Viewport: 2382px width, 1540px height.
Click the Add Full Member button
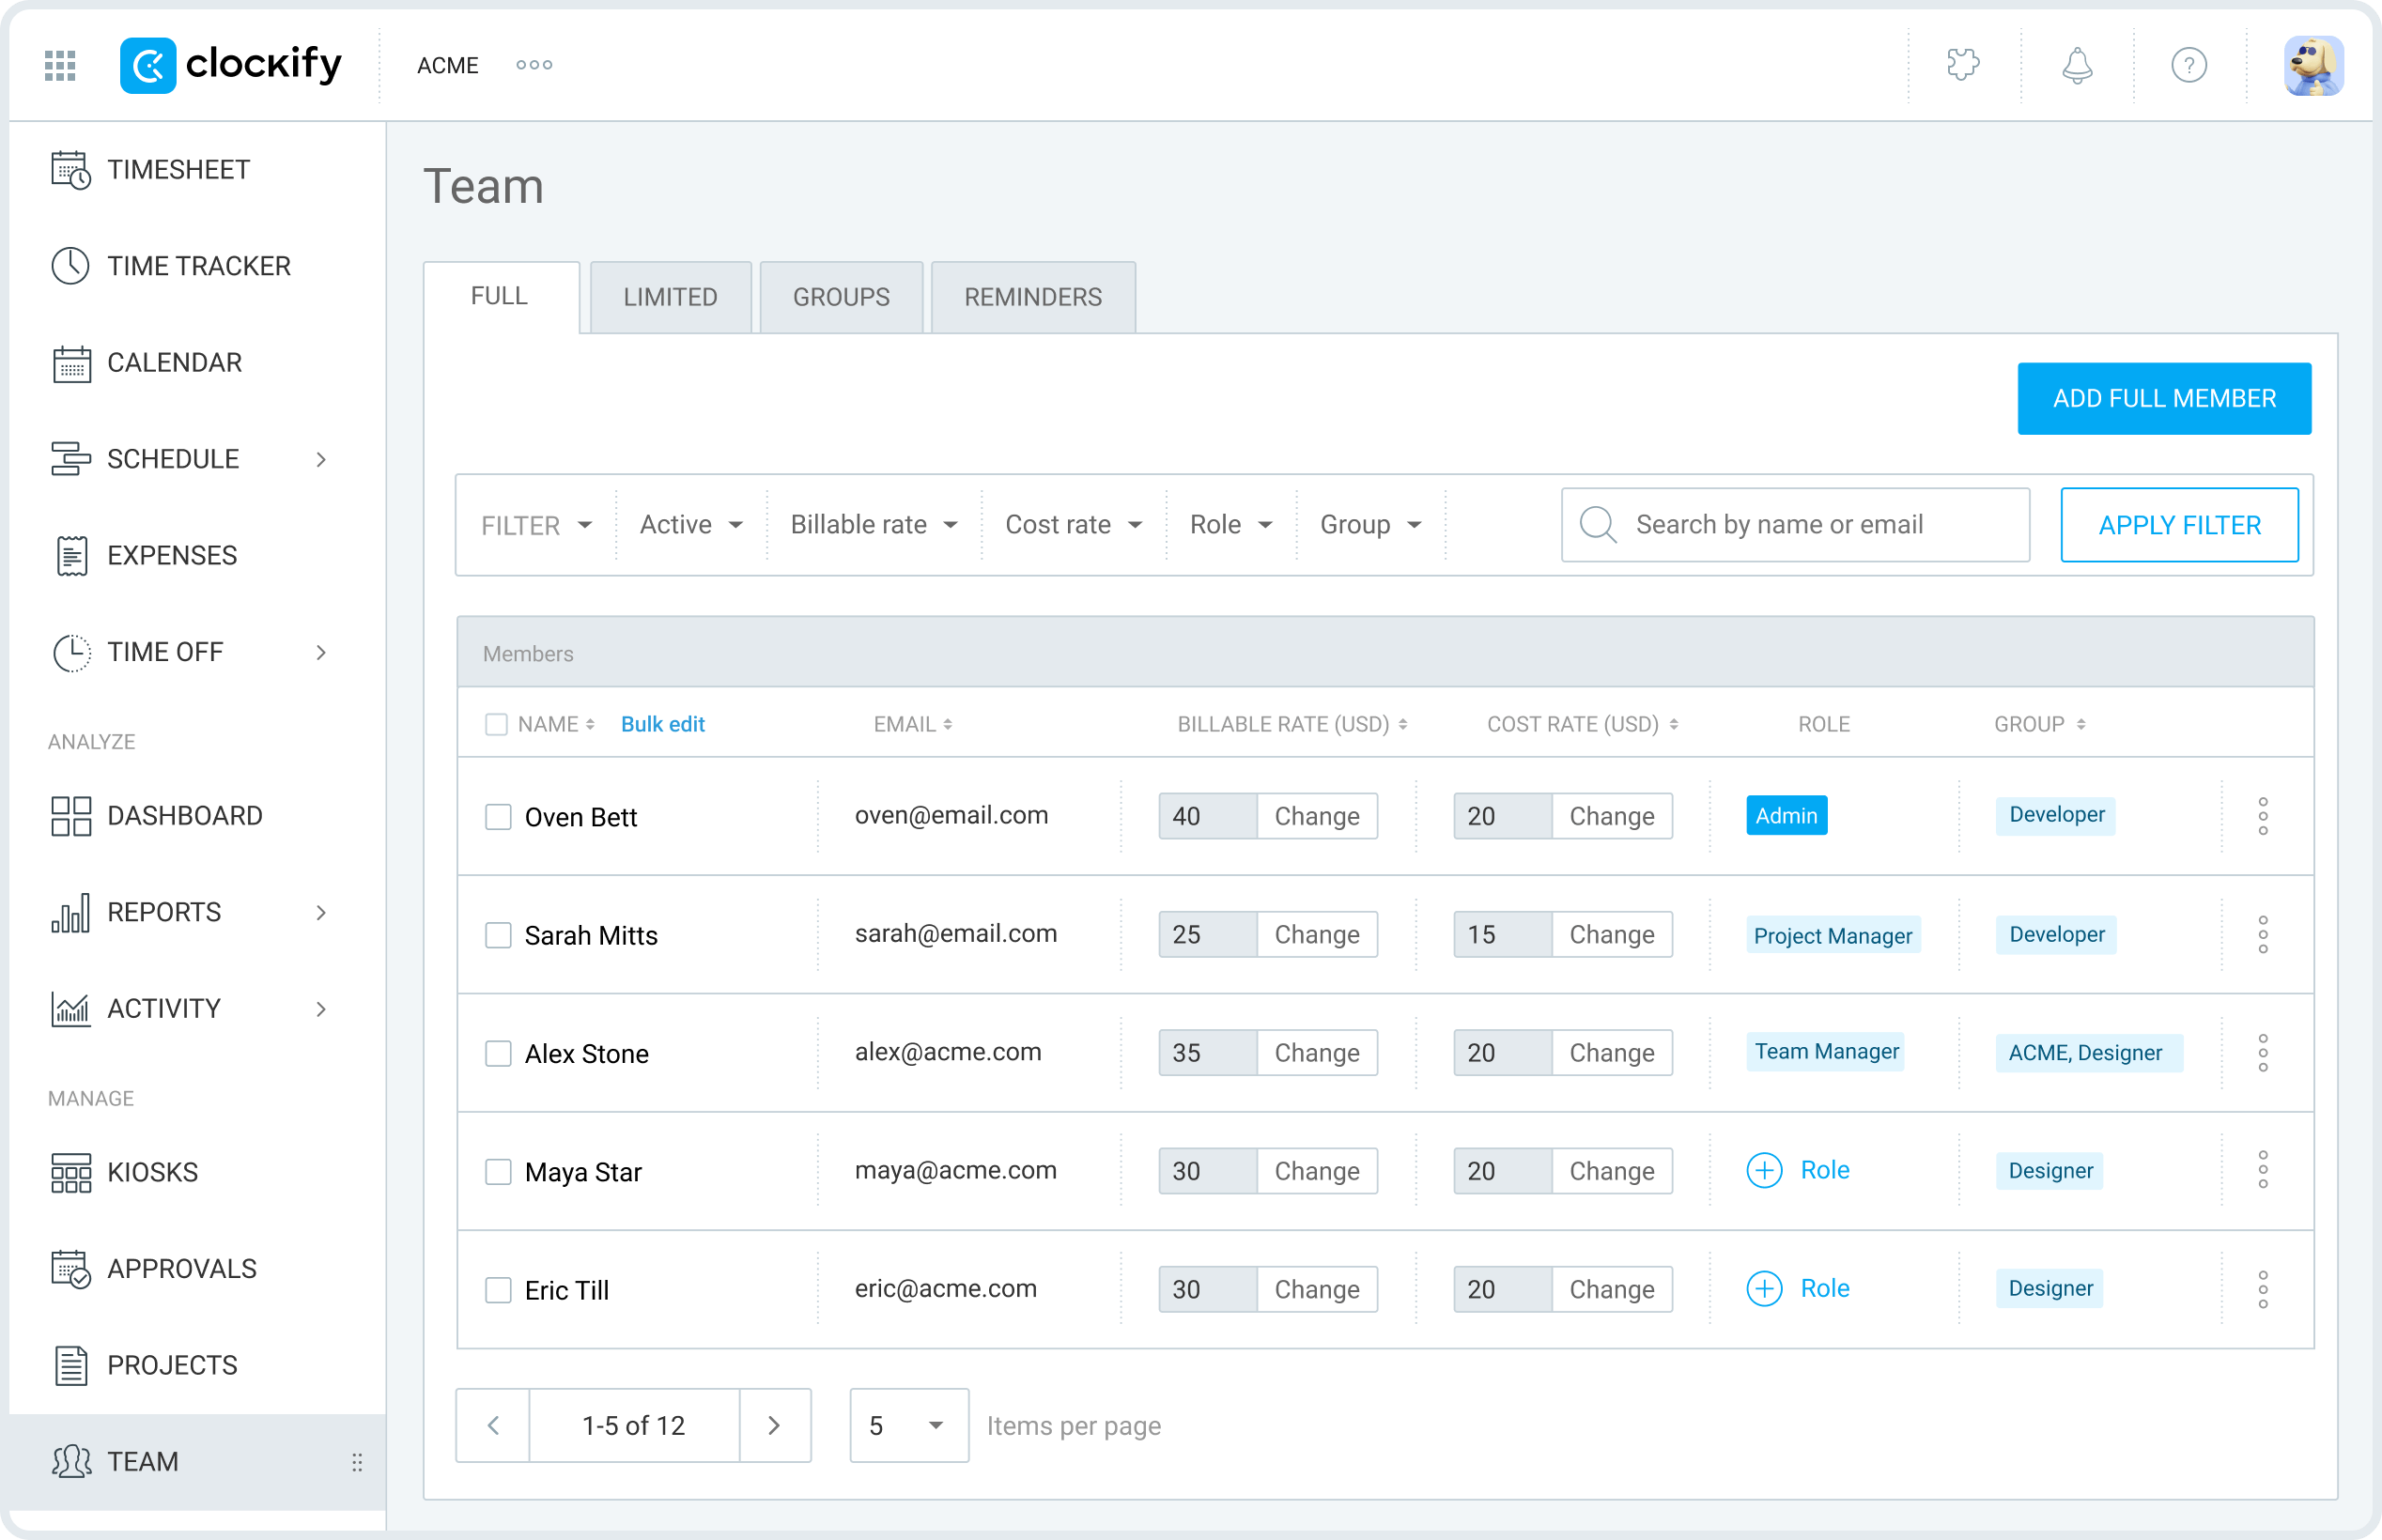[x=2164, y=398]
